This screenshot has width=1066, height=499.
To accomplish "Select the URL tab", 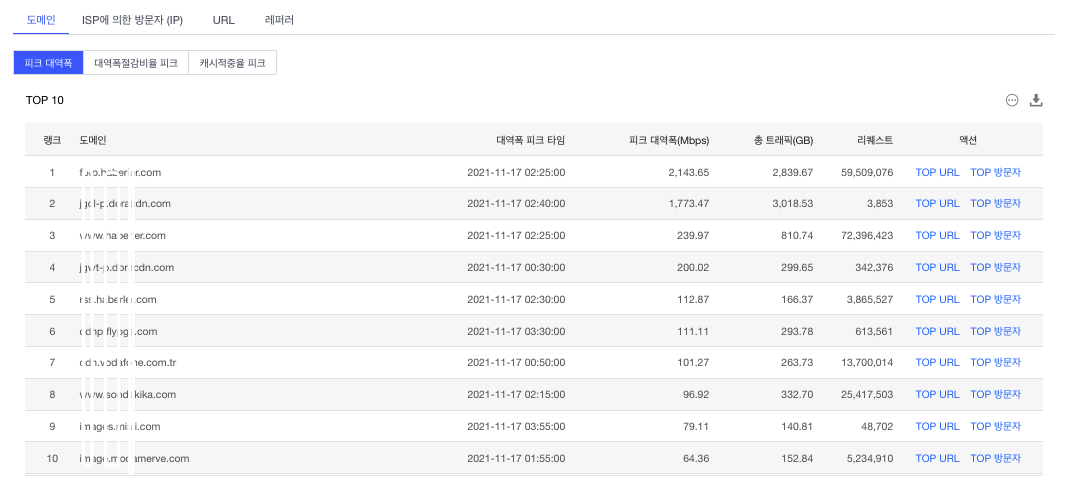I will 223,20.
